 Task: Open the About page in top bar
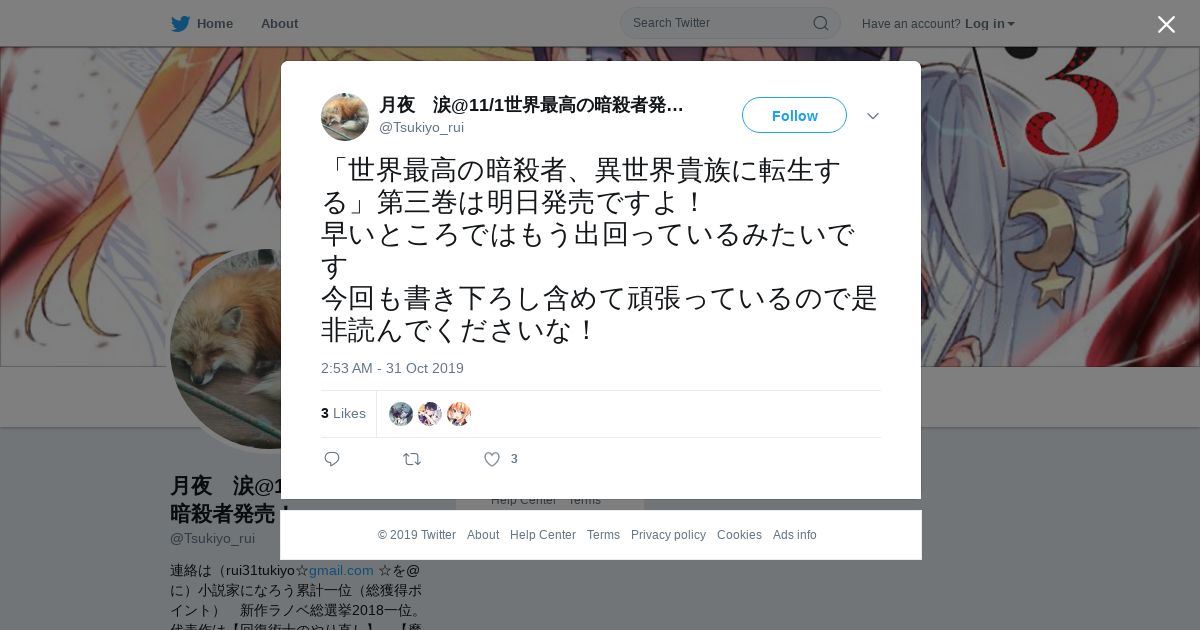pyautogui.click(x=279, y=23)
